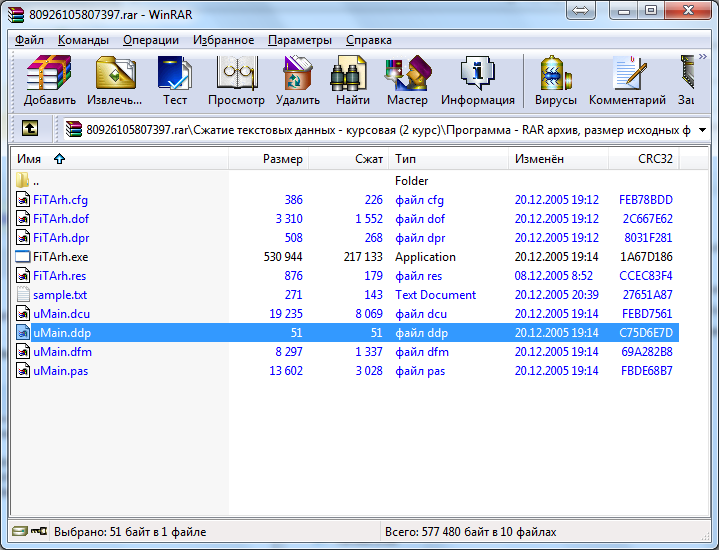Click CRC32 value FBDE68B7
Image resolution: width=719 pixels, height=550 pixels.
[x=647, y=371]
